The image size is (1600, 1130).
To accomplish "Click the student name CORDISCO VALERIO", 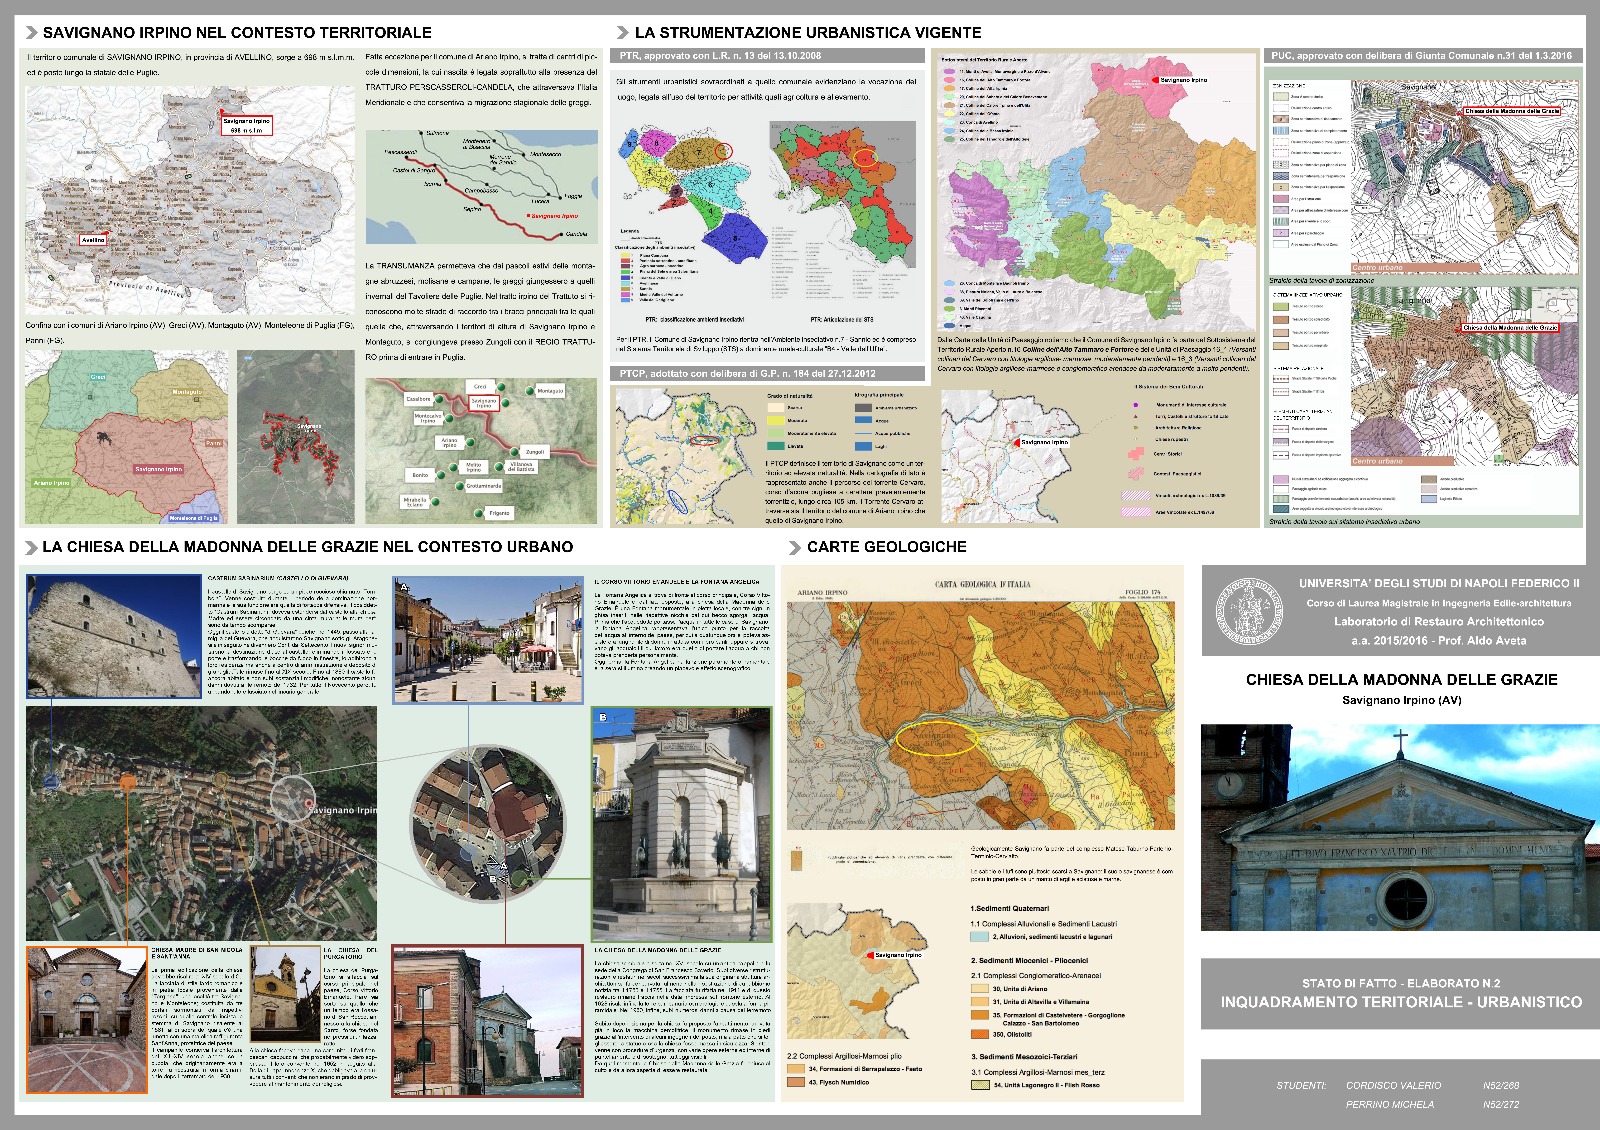I will (1393, 1086).
